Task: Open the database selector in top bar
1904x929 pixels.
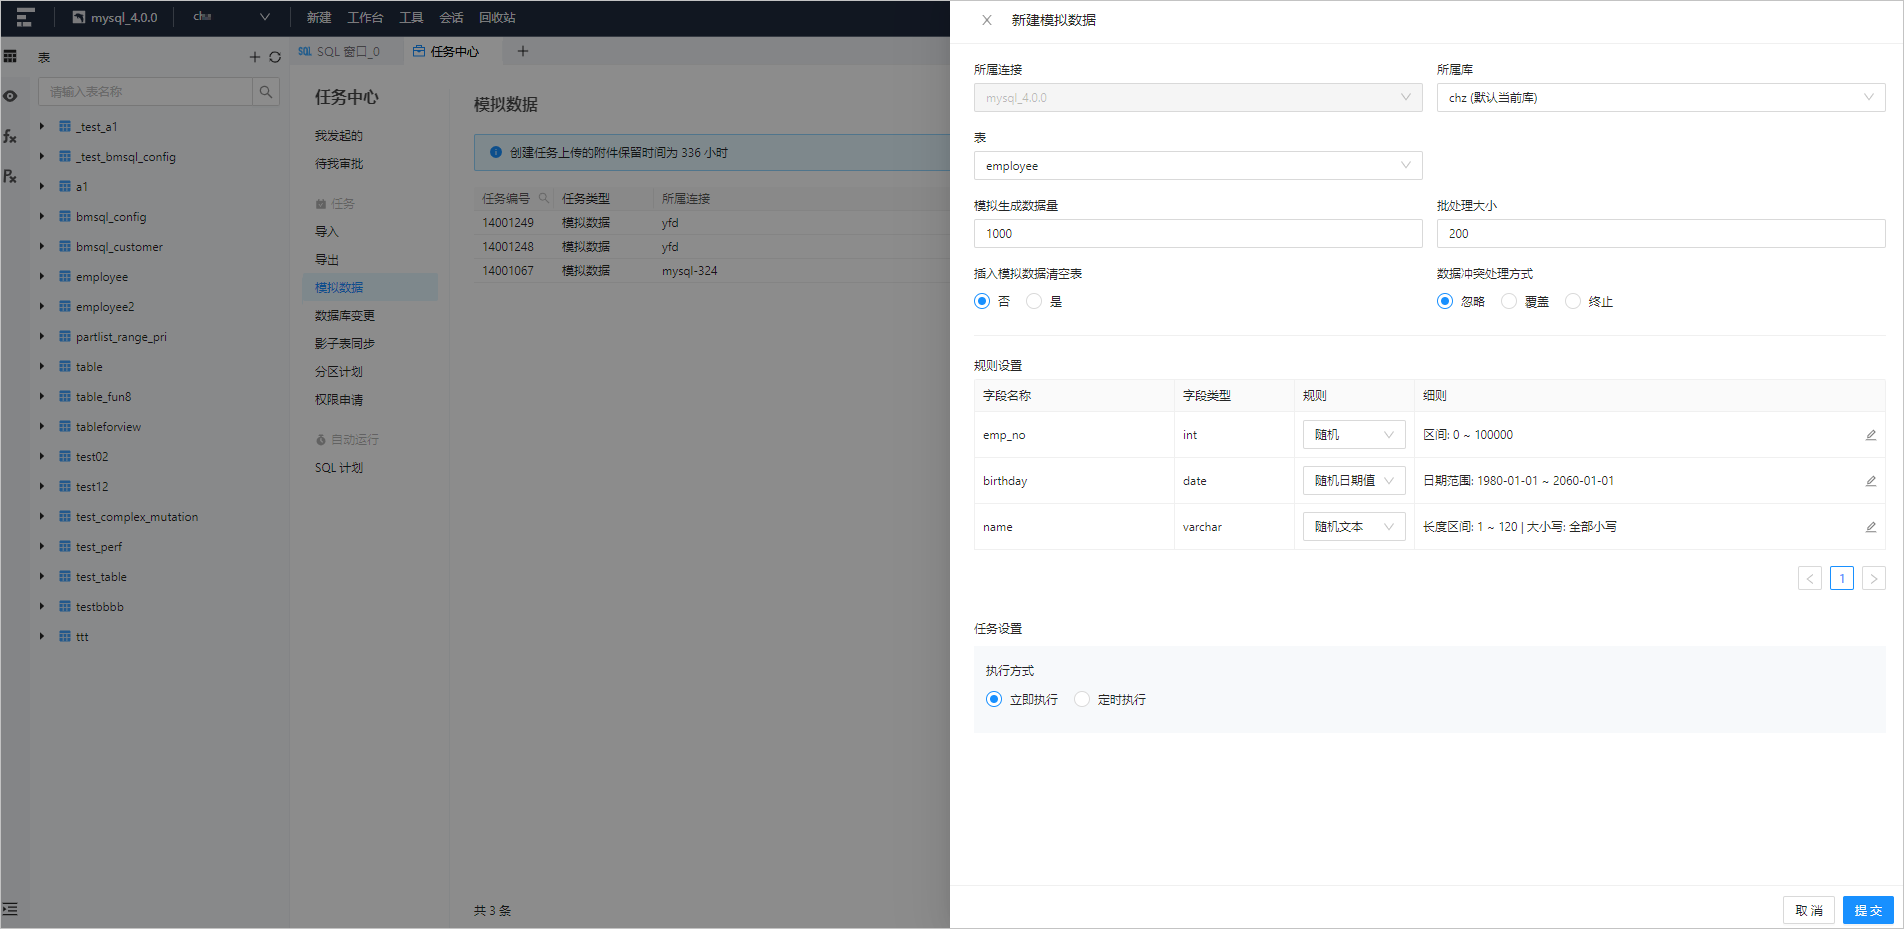Action: point(232,17)
